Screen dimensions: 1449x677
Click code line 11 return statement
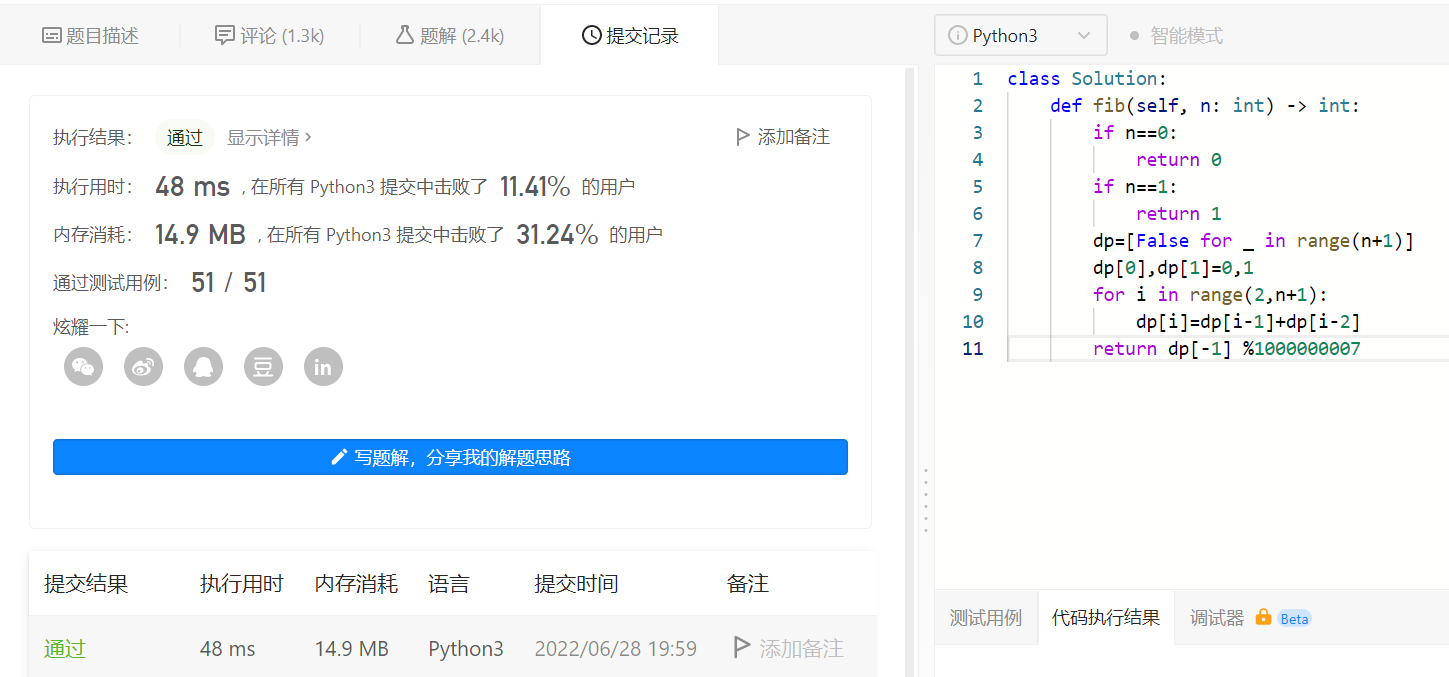click(1227, 348)
